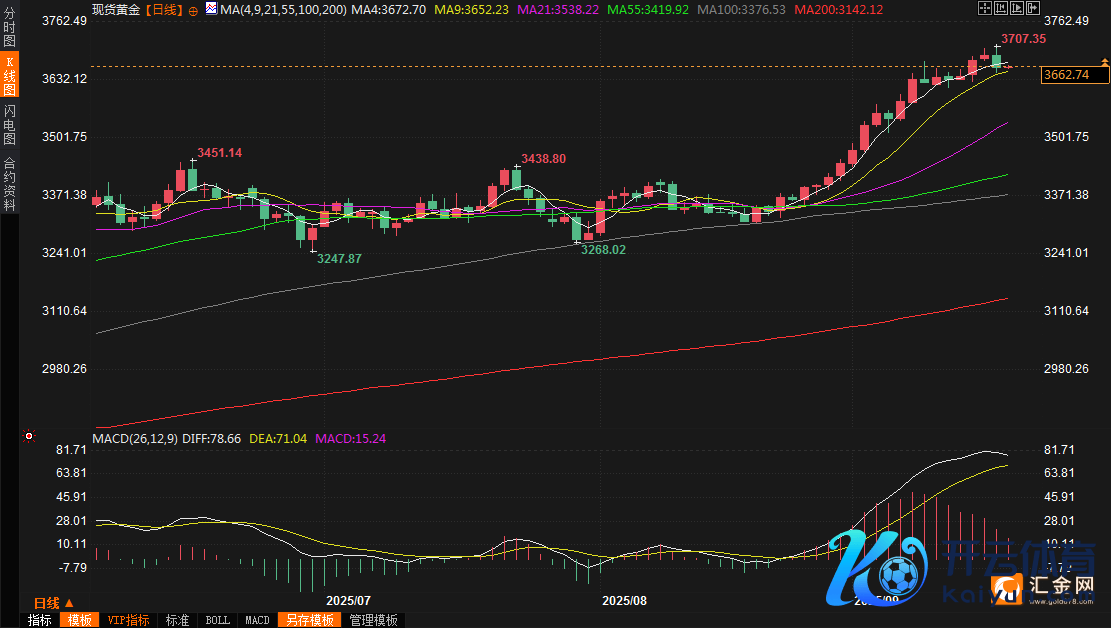Click the 另存模板 button

click(309, 620)
